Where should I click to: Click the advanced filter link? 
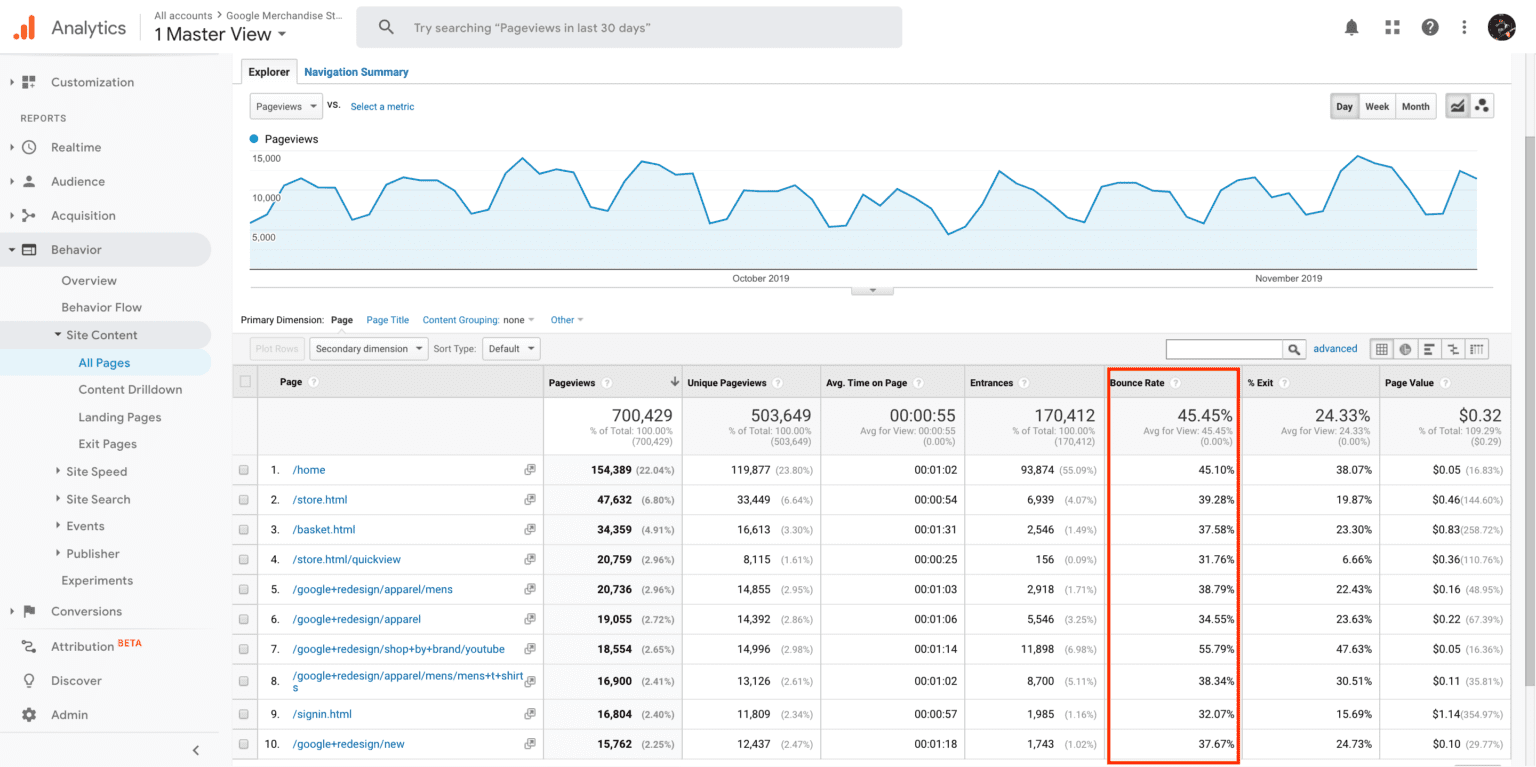point(1335,349)
